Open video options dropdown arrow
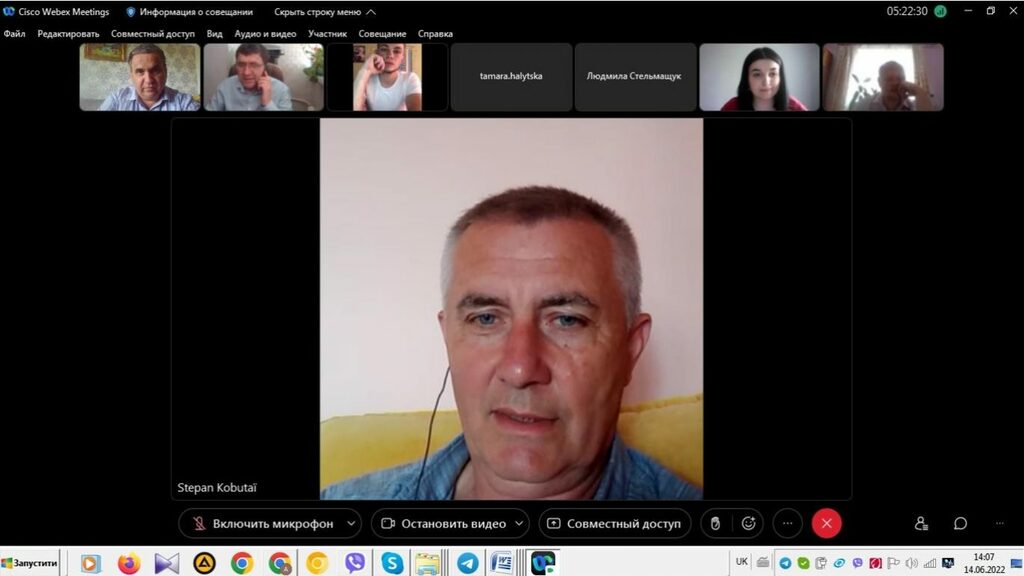The height and width of the screenshot is (576, 1024). click(520, 523)
